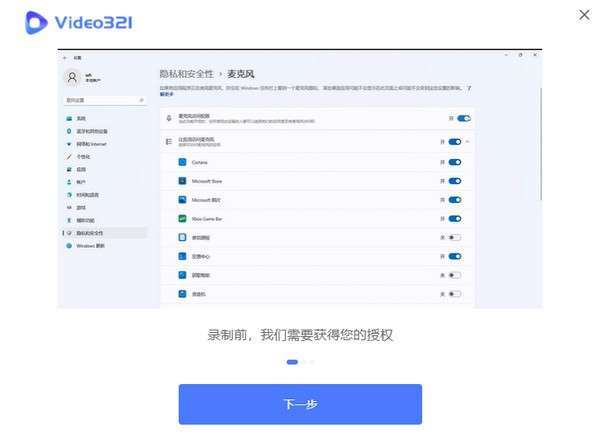
Task: Select 隐私和安全性 in Settings sidebar
Action: [x=105, y=233]
